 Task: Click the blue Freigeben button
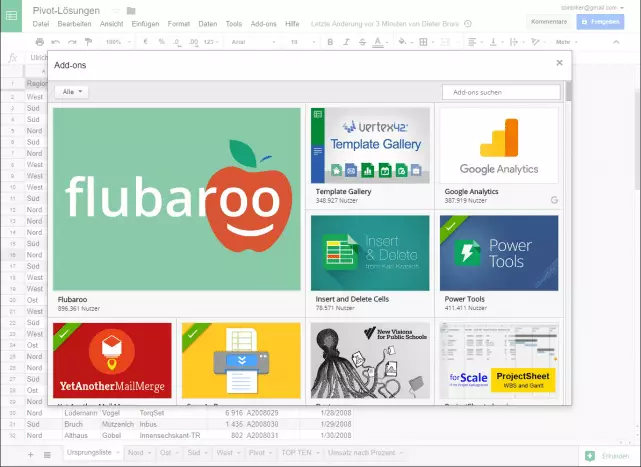600,21
